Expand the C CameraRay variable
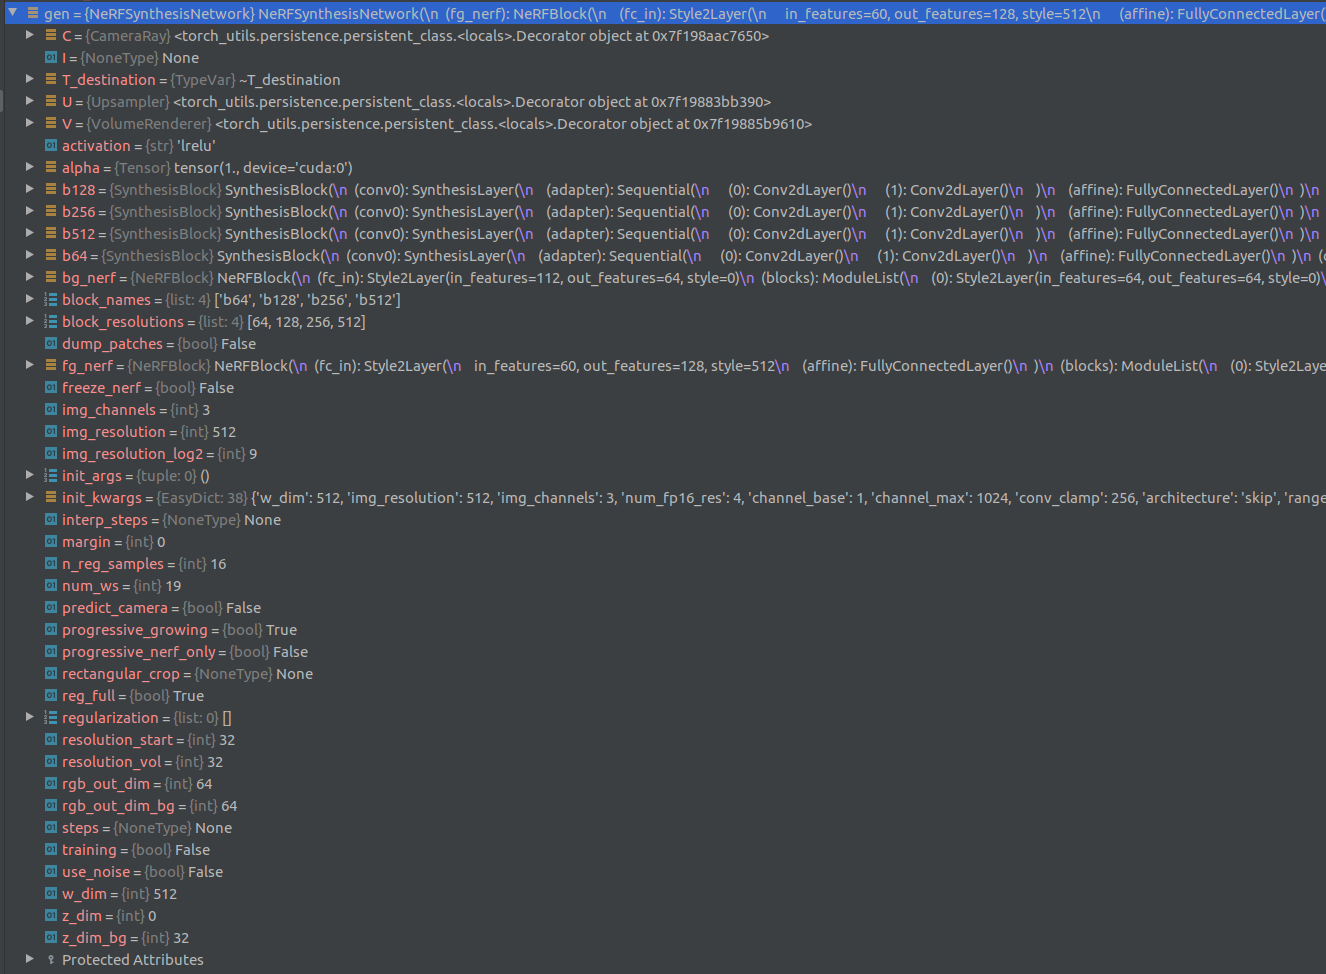The image size is (1326, 974). [x=29, y=35]
